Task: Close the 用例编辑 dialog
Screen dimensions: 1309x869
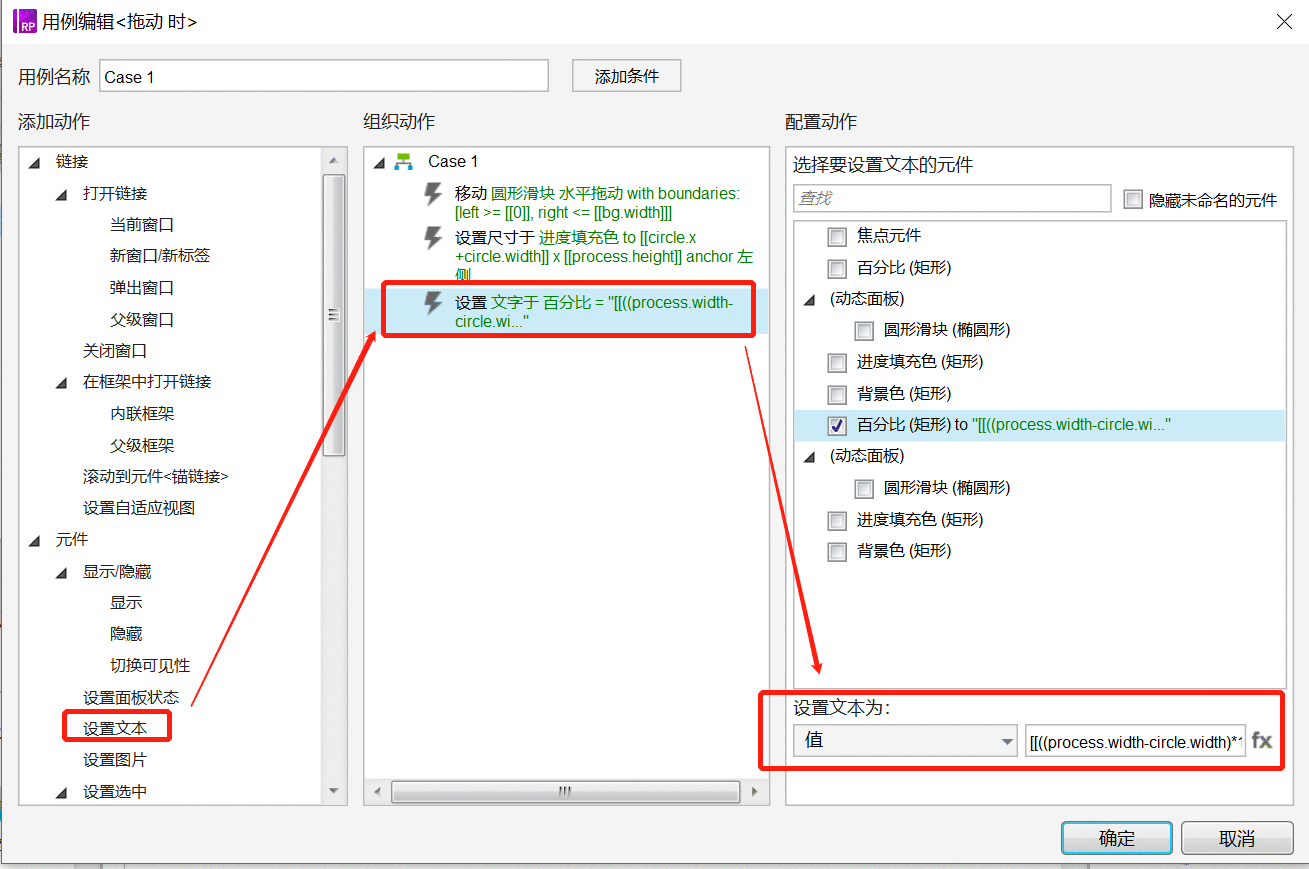Action: [1284, 21]
